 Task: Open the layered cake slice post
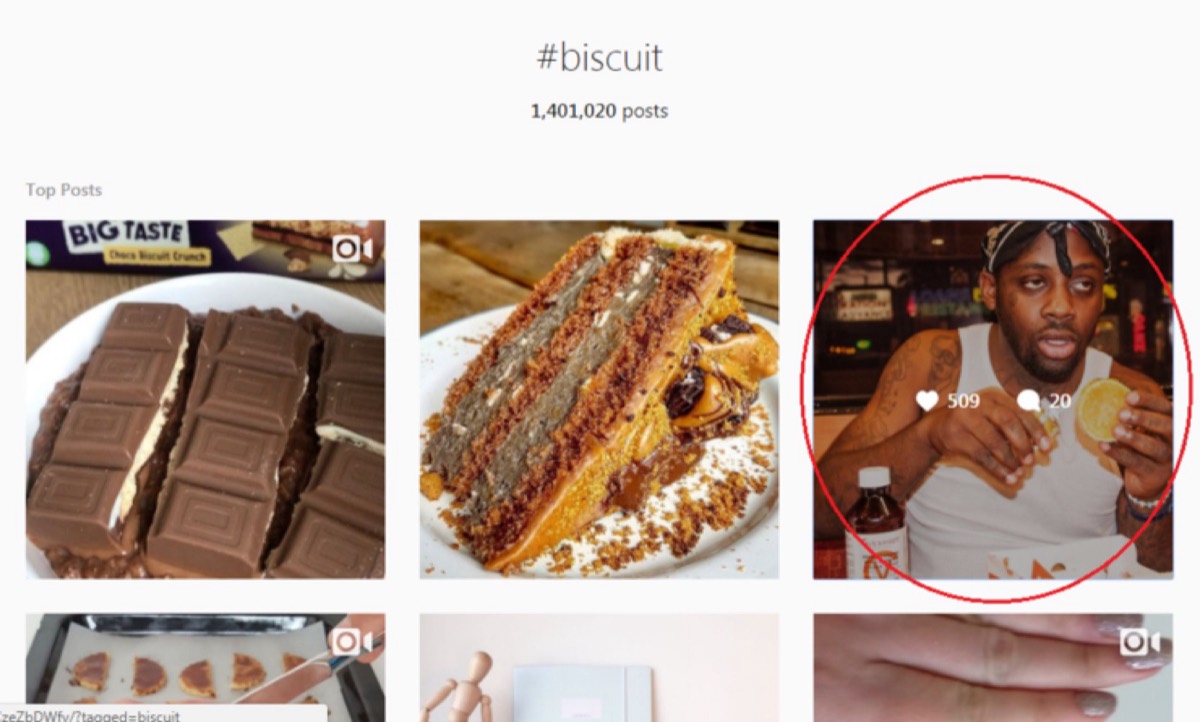599,399
